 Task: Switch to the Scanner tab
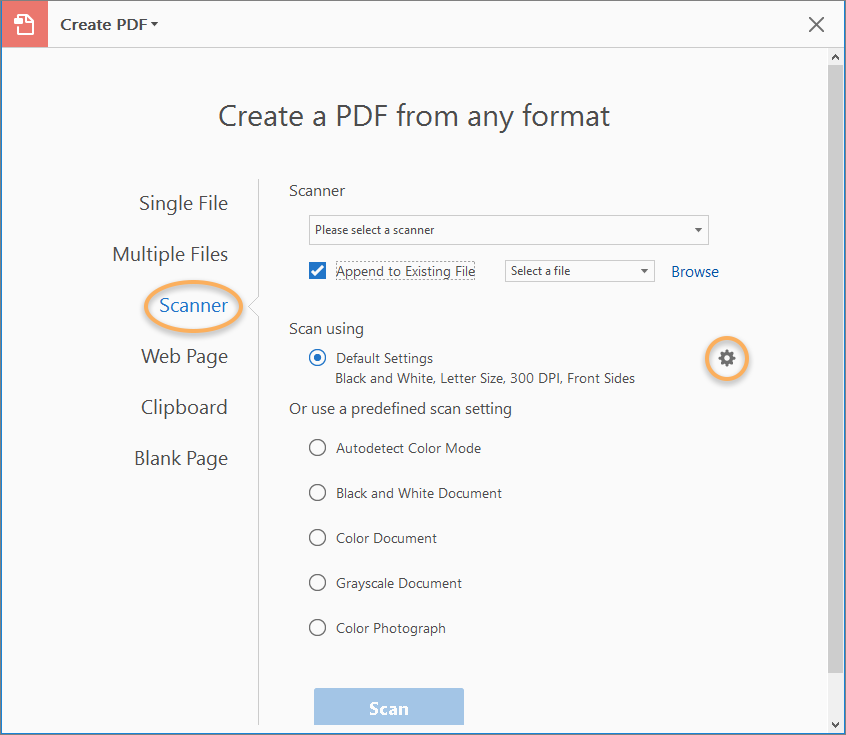point(192,305)
